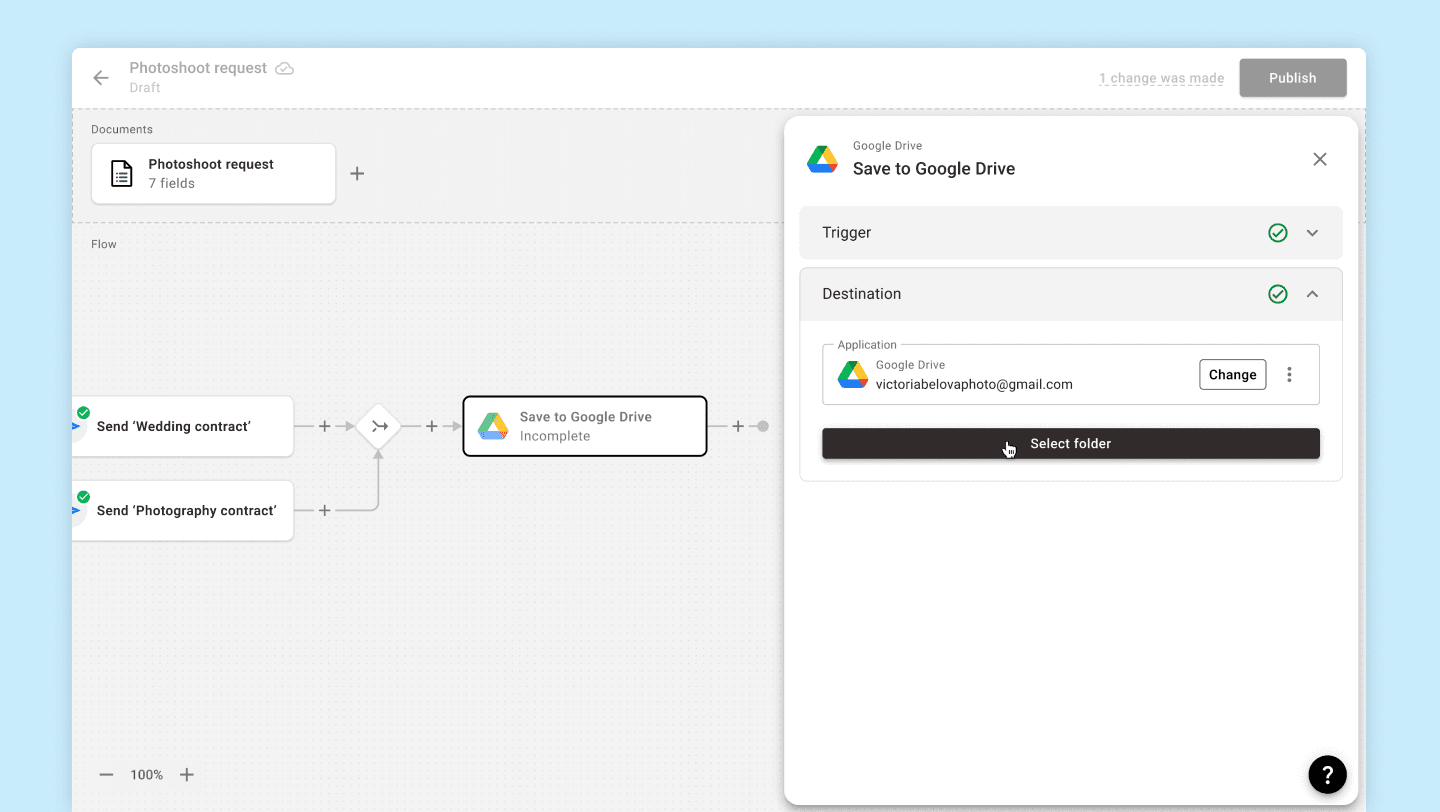This screenshot has width=1440, height=812.
Task: Open '1 change was made' link
Action: tap(1162, 78)
